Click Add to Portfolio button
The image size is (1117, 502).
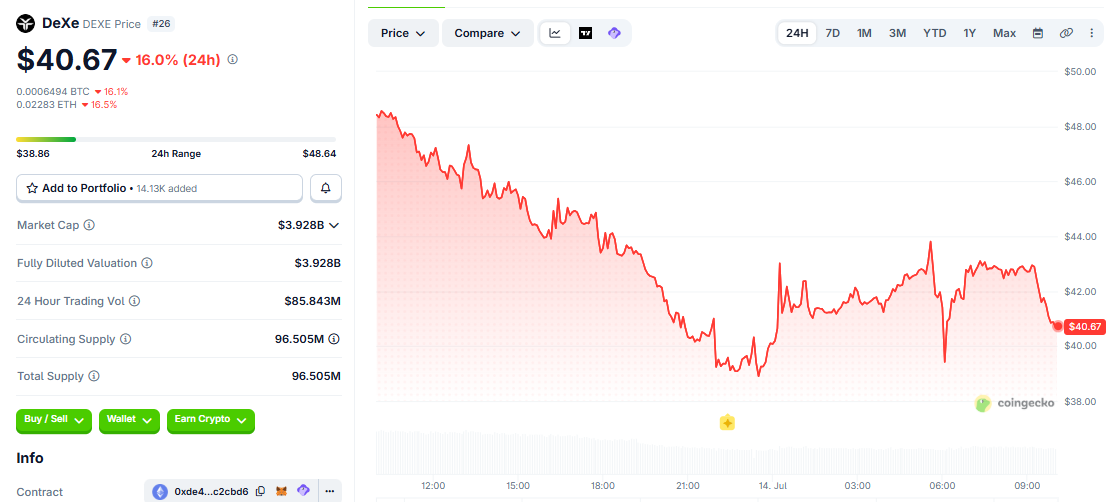coord(160,188)
